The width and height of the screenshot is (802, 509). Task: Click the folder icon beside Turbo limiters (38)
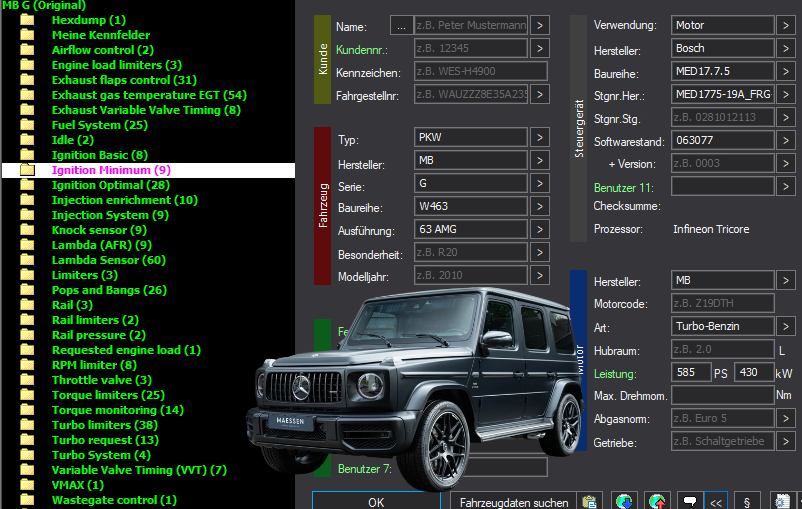[27, 425]
